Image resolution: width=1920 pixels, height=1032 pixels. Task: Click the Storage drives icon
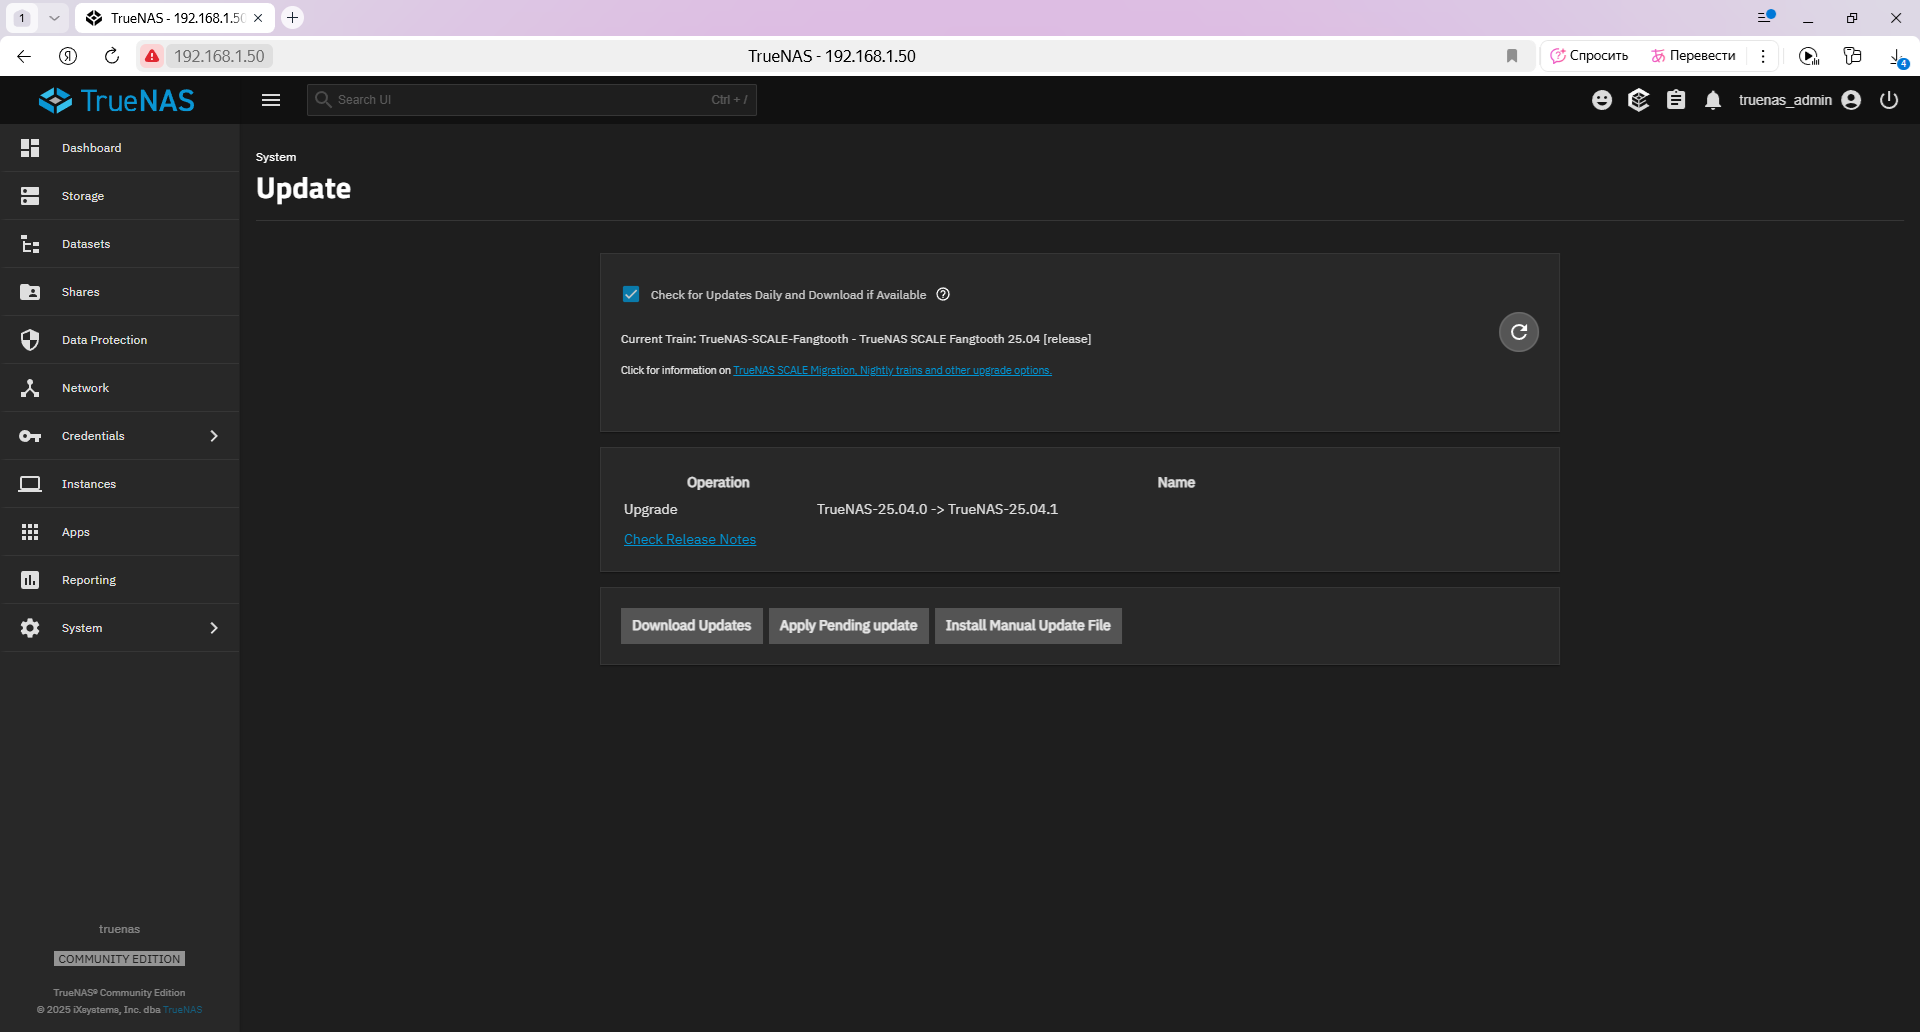tap(30, 196)
